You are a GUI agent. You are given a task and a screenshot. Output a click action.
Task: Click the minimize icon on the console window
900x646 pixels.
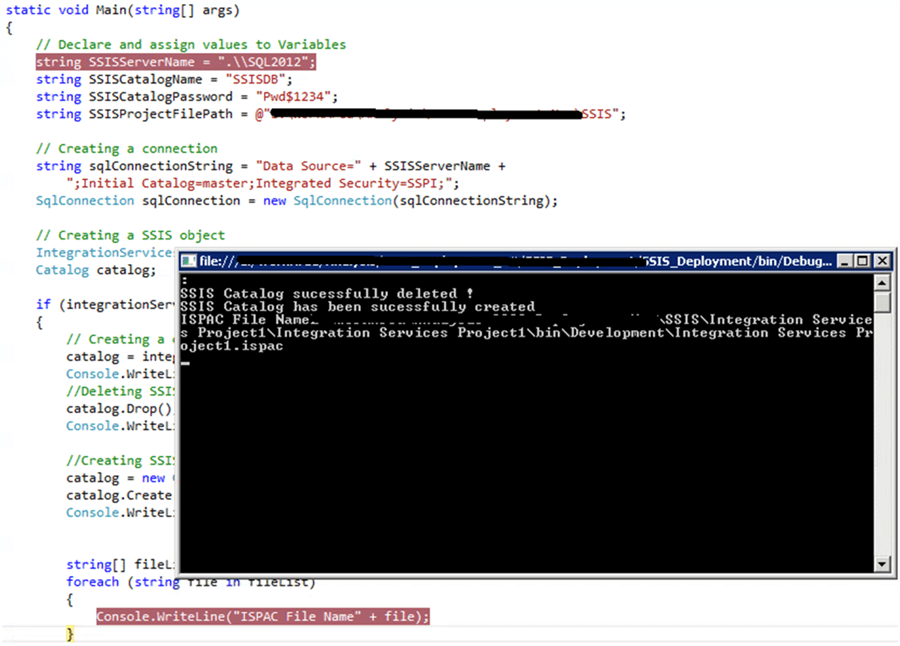click(844, 261)
